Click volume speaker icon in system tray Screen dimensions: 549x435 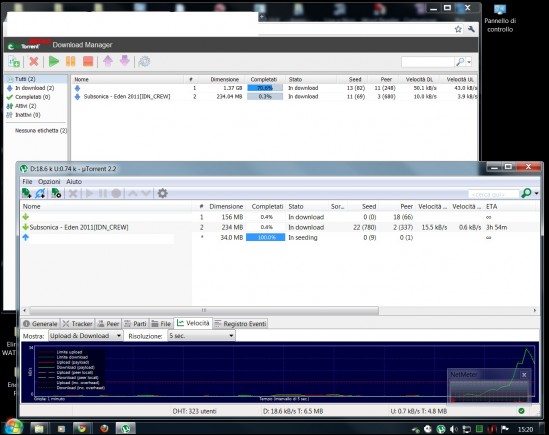454,429
